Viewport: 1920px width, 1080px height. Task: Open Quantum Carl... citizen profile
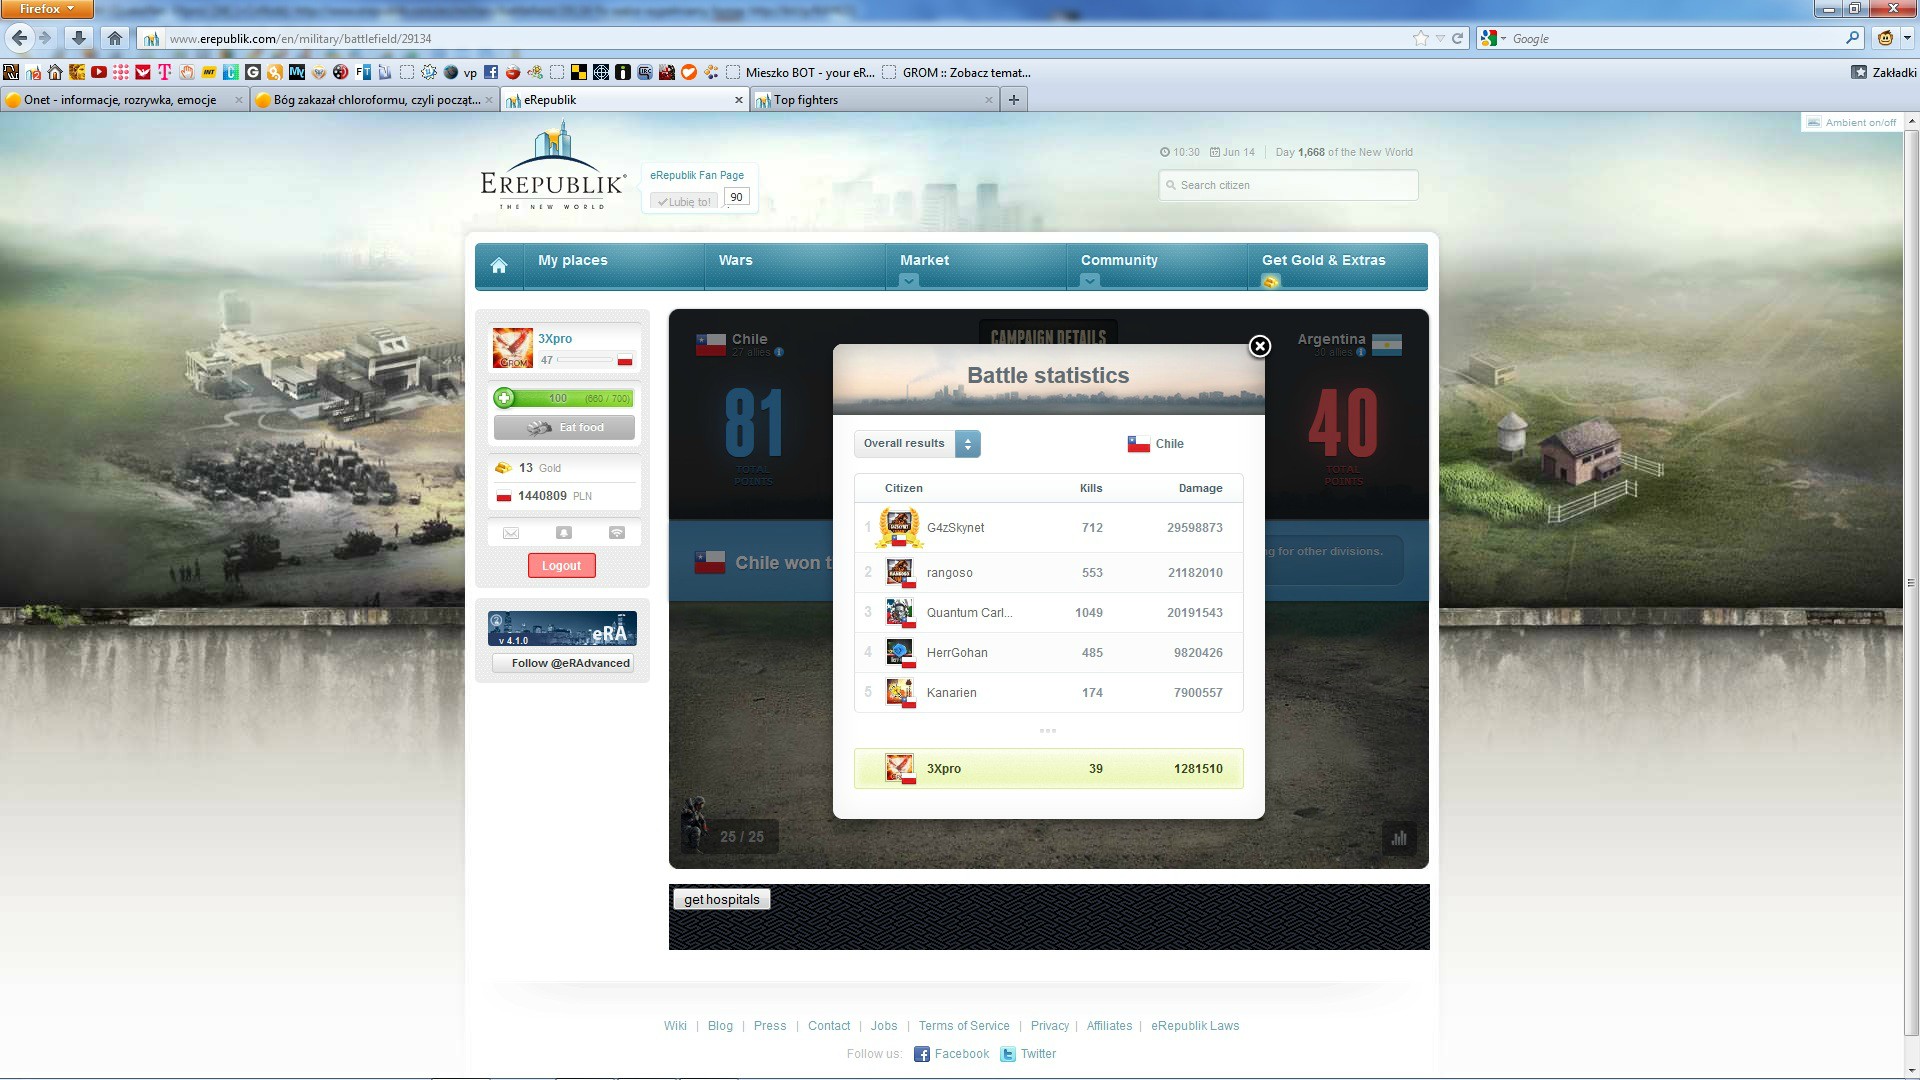pos(969,613)
